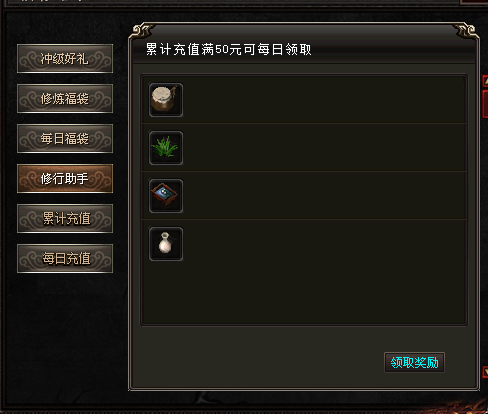Claim rewards with the 领取奖励 button
This screenshot has width=488, height=414.
tap(414, 362)
